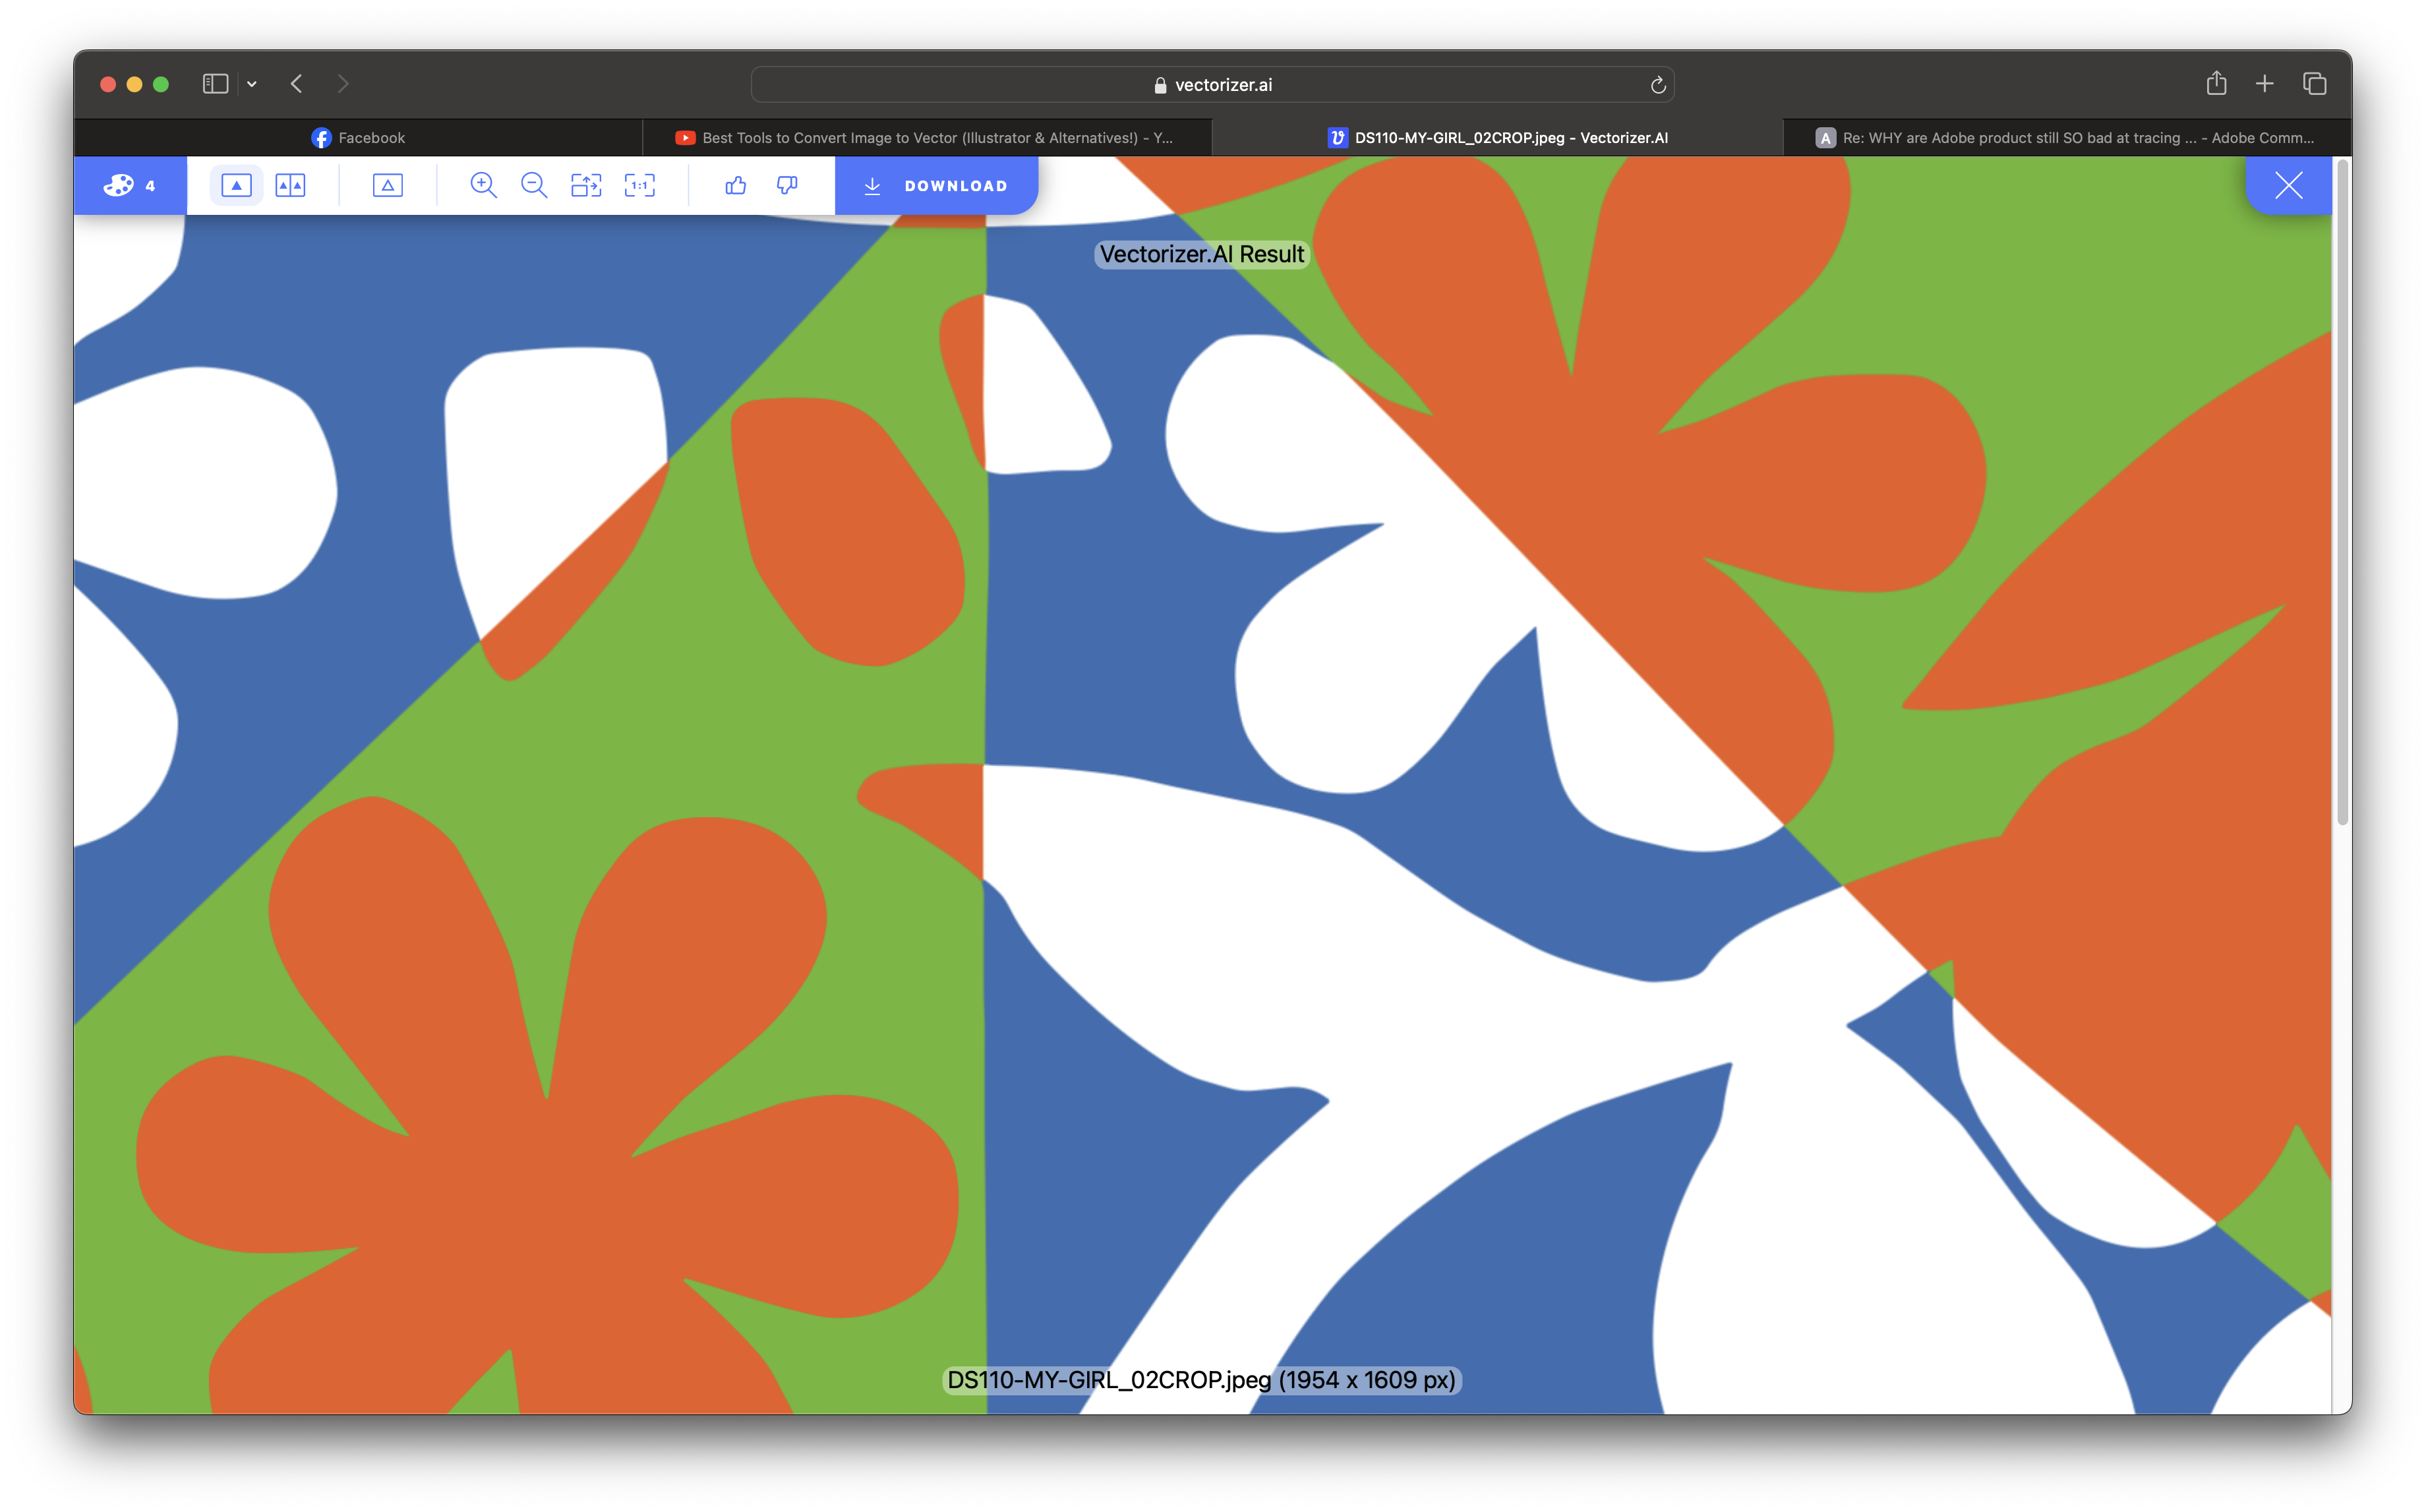The width and height of the screenshot is (2426, 1512).
Task: Reload the page using the refresh icon
Action: (1657, 85)
